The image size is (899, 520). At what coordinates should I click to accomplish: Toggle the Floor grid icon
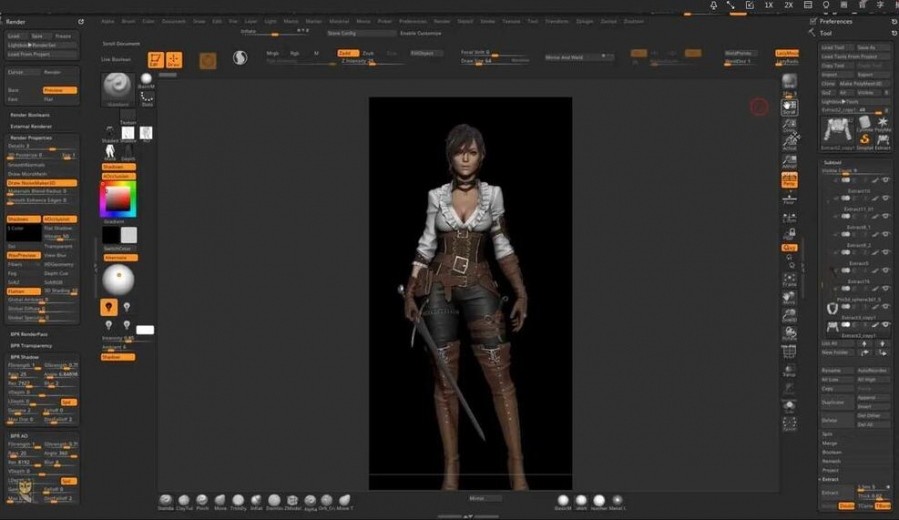[789, 198]
